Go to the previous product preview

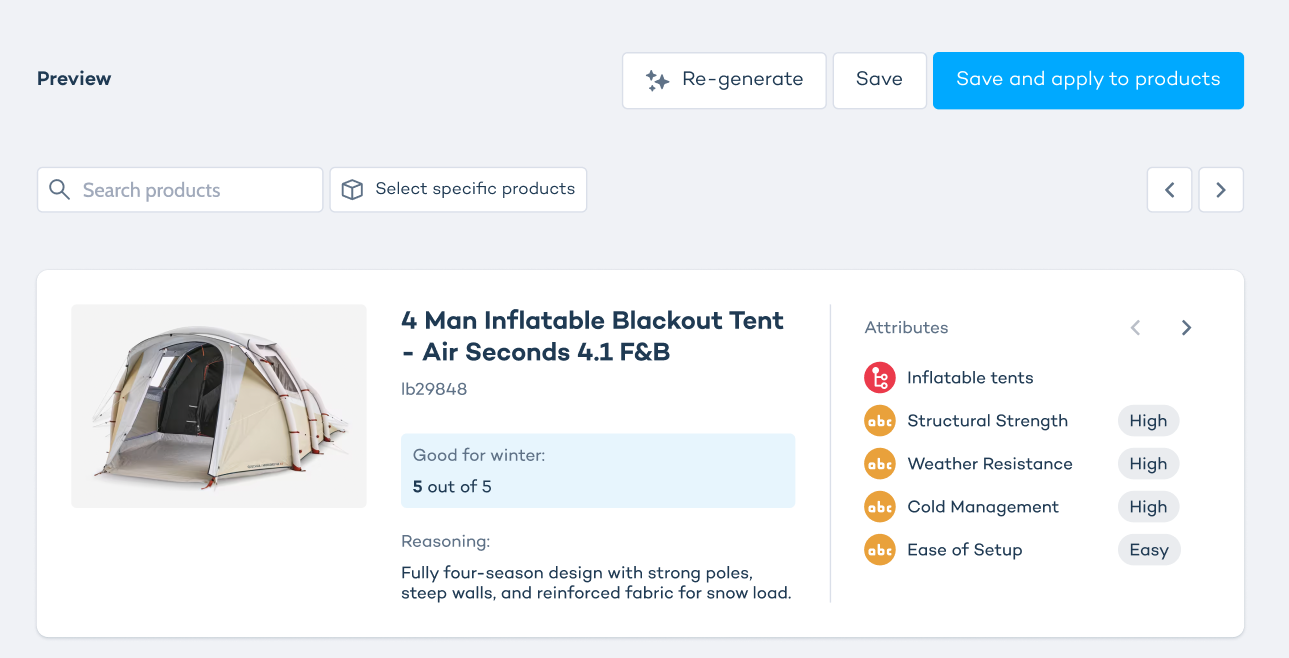click(x=1169, y=190)
